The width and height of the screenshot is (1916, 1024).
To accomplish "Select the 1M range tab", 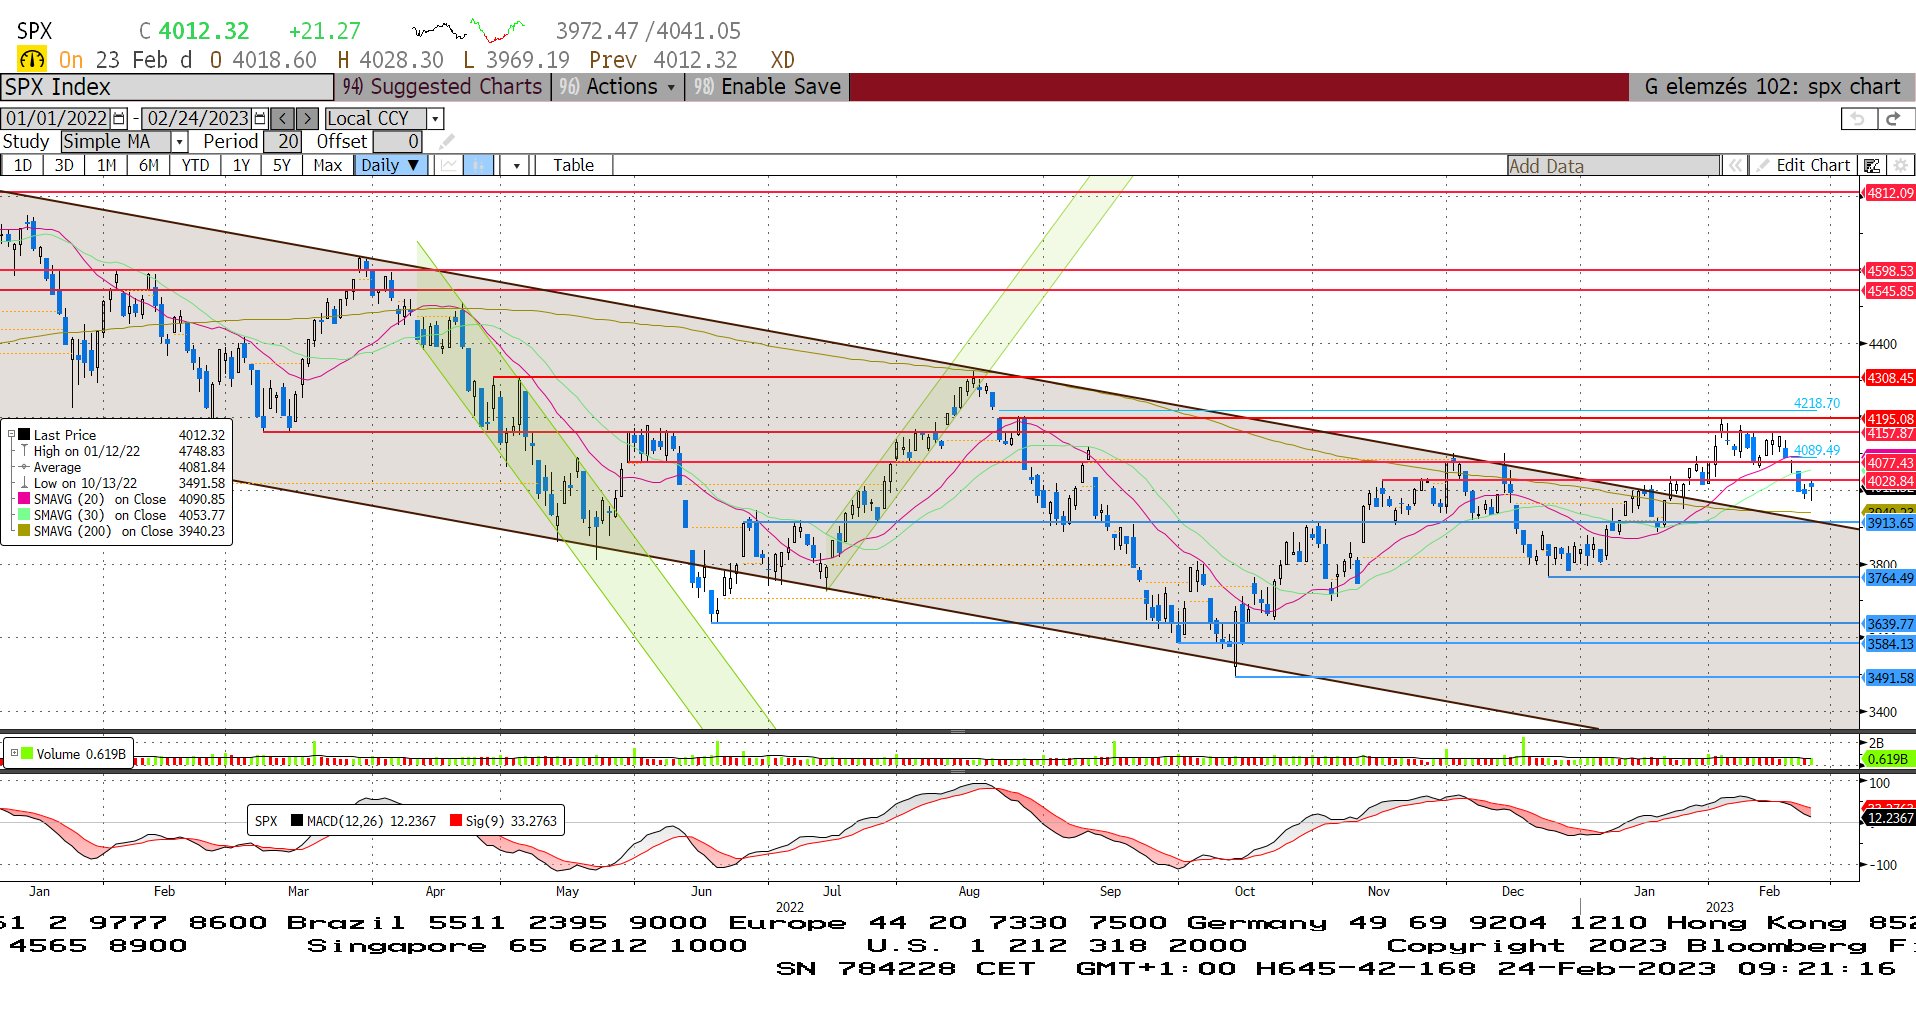I will tap(106, 165).
